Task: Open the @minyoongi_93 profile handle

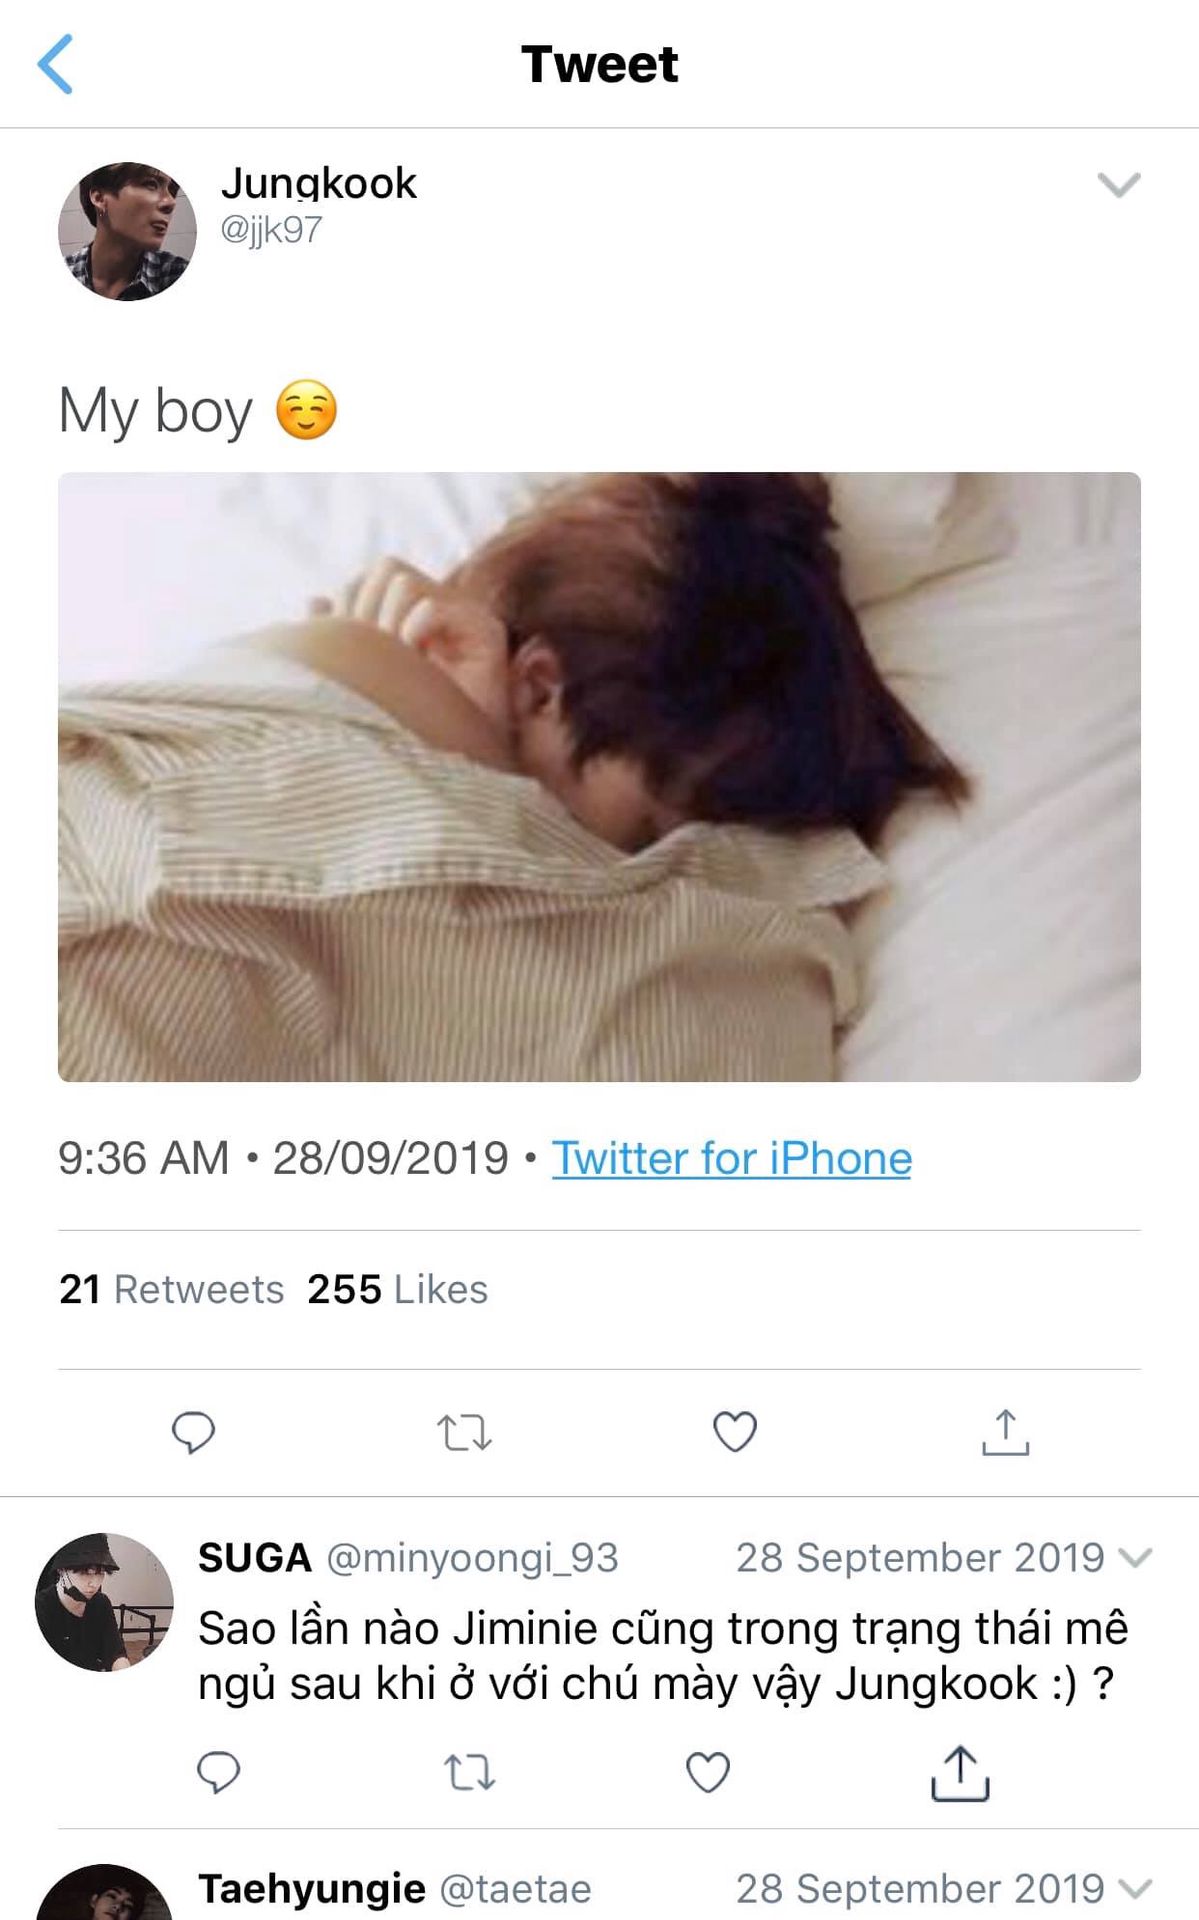Action: coord(472,1558)
